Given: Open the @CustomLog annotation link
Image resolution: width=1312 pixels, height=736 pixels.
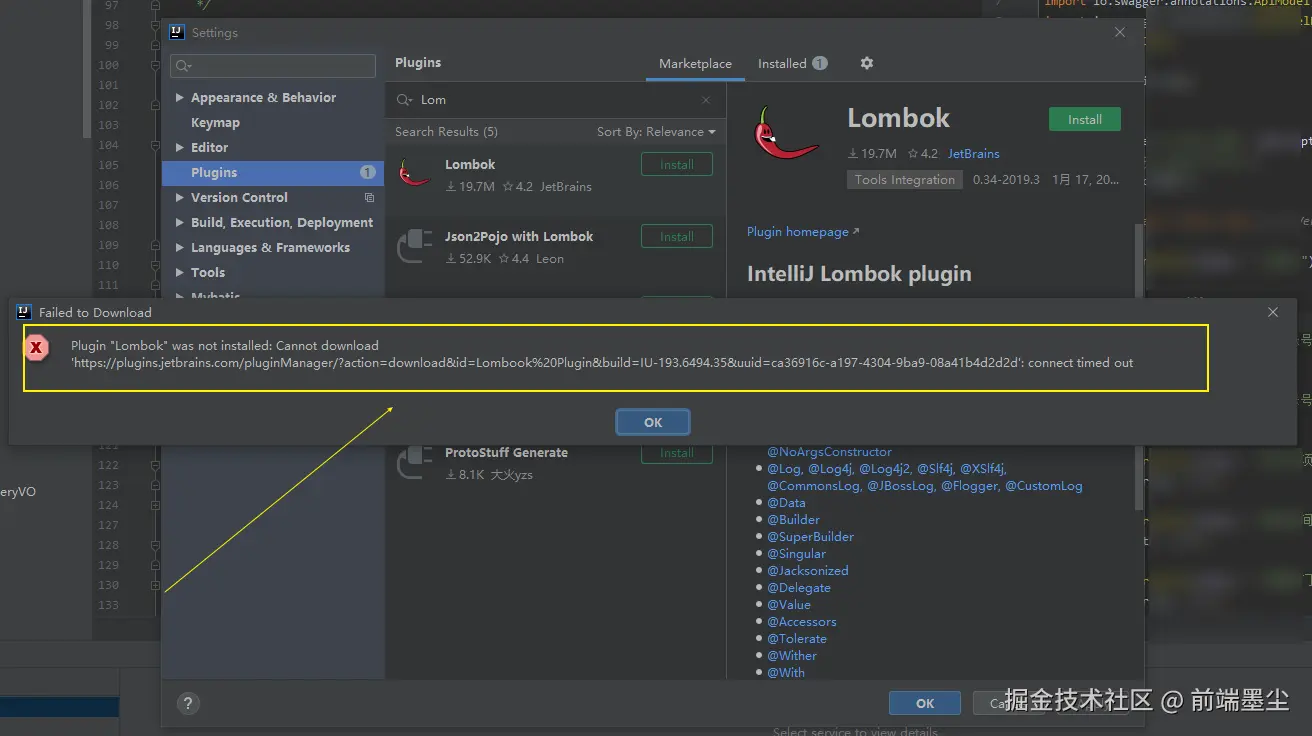Looking at the screenshot, I should point(1044,486).
